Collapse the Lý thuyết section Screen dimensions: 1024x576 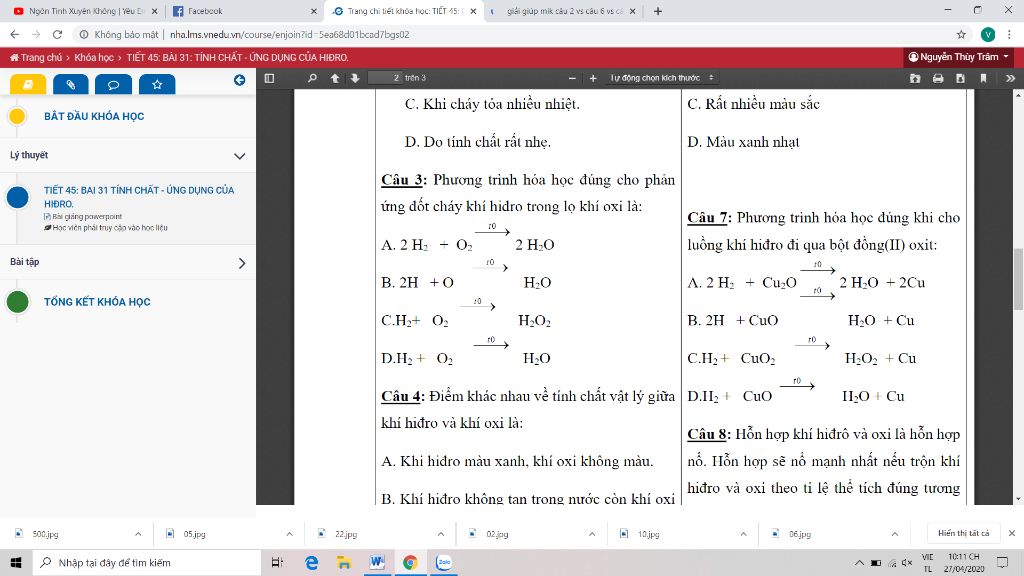240,156
